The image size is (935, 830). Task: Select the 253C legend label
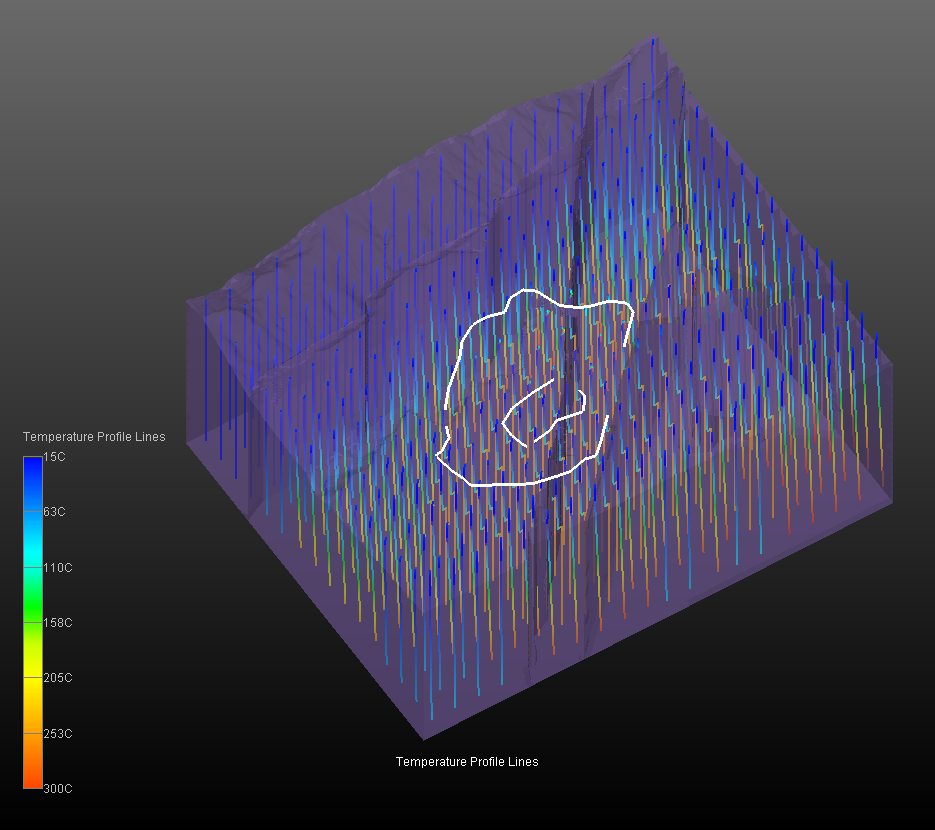57,734
